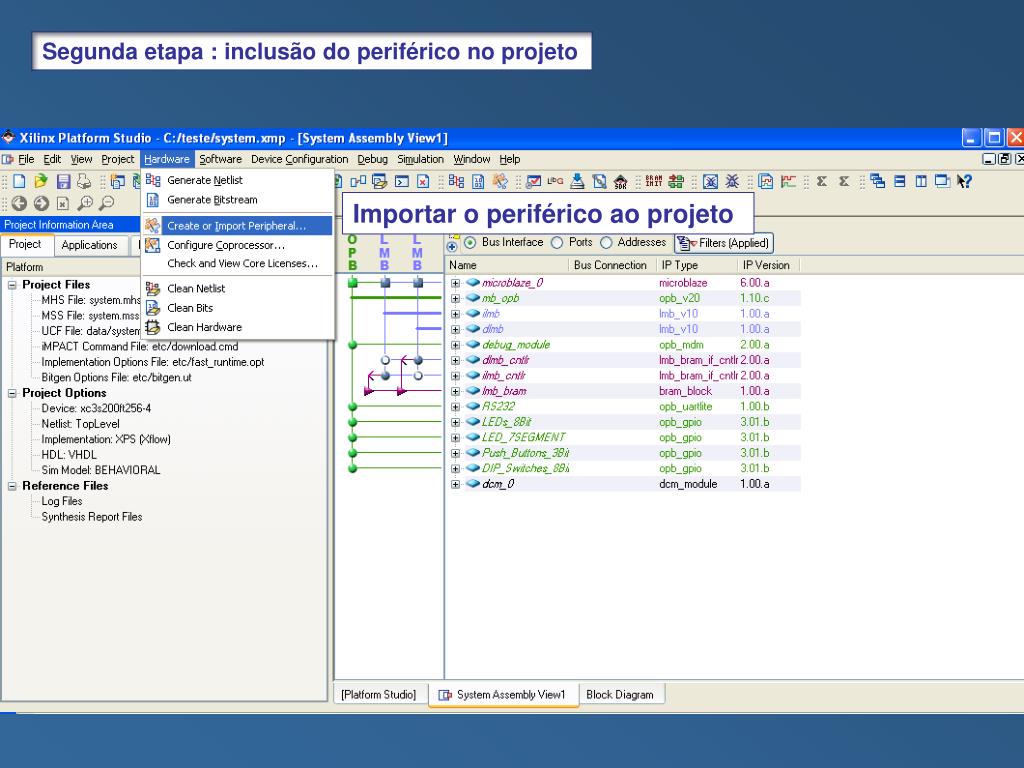Expand the LED_7SEGMENT row
This screenshot has height=768, width=1024.
tap(455, 438)
